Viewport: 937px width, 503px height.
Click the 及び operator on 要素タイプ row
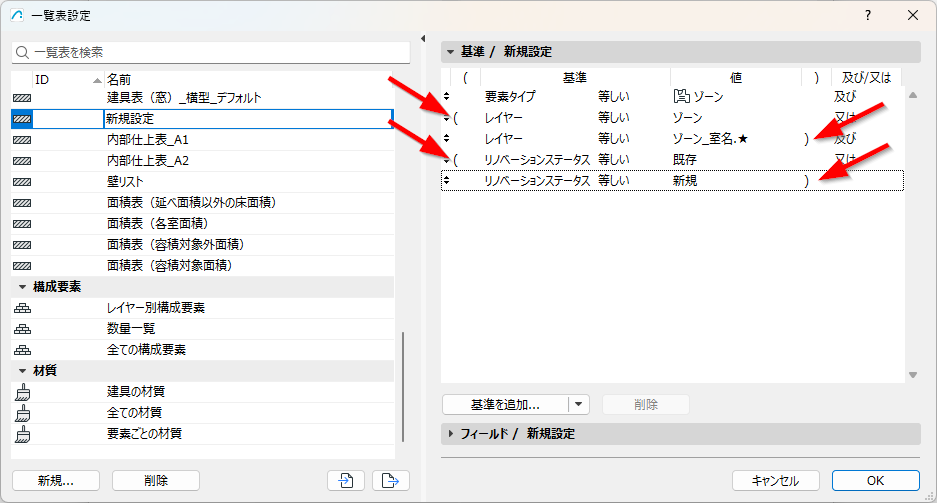845,96
